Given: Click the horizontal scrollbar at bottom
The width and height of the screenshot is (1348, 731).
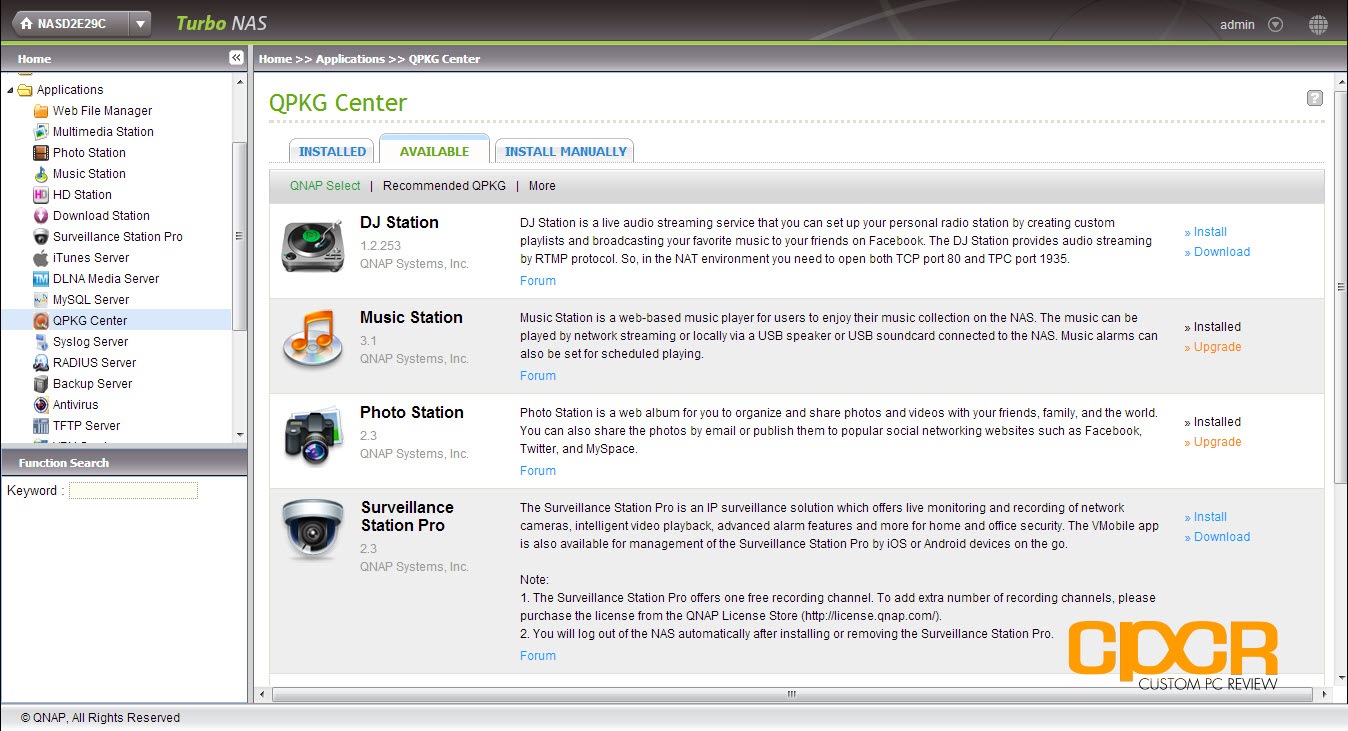Looking at the screenshot, I should [x=791, y=694].
